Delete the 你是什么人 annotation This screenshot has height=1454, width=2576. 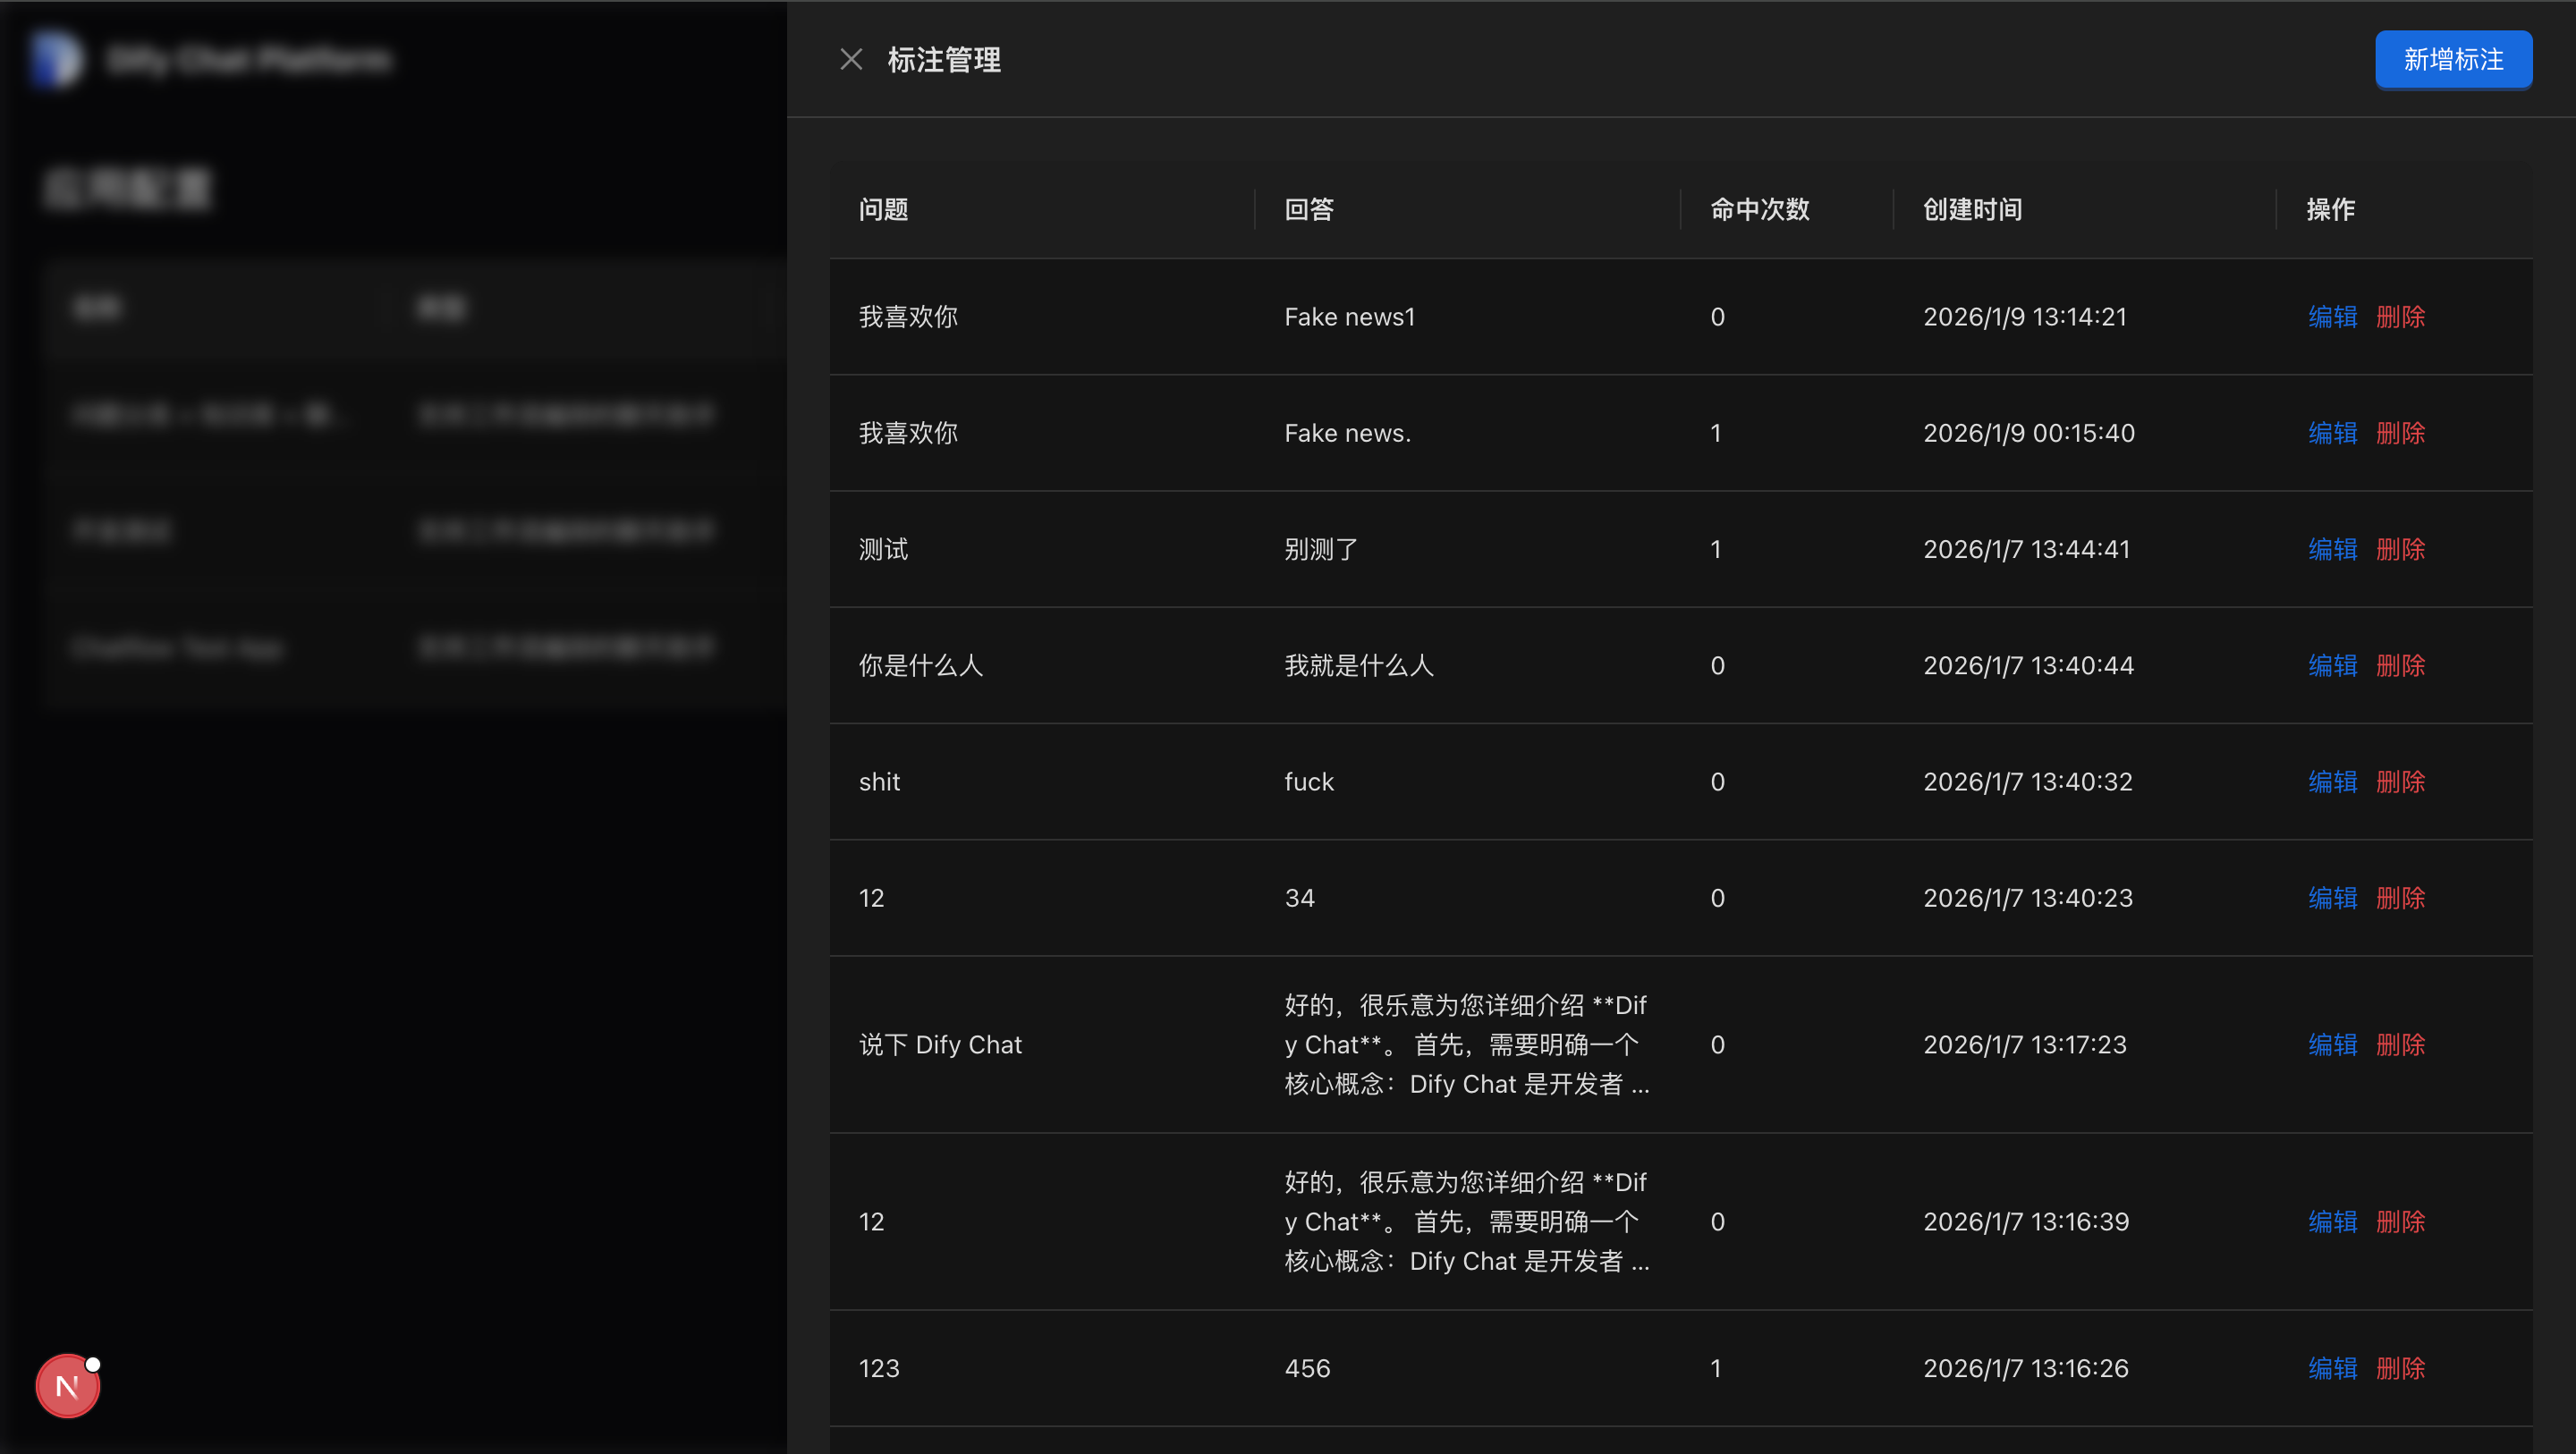click(x=2400, y=665)
